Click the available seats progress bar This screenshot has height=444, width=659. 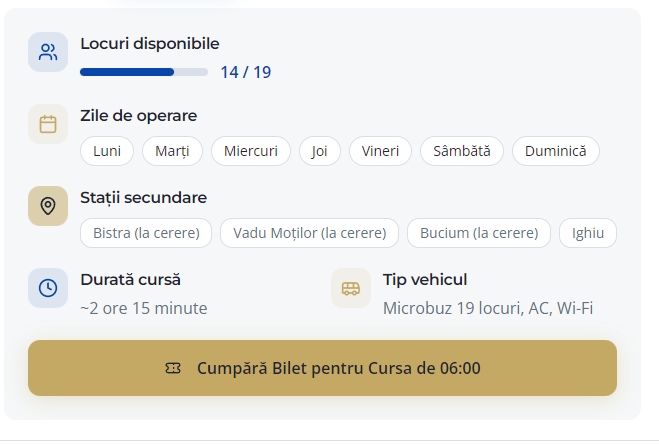144,72
